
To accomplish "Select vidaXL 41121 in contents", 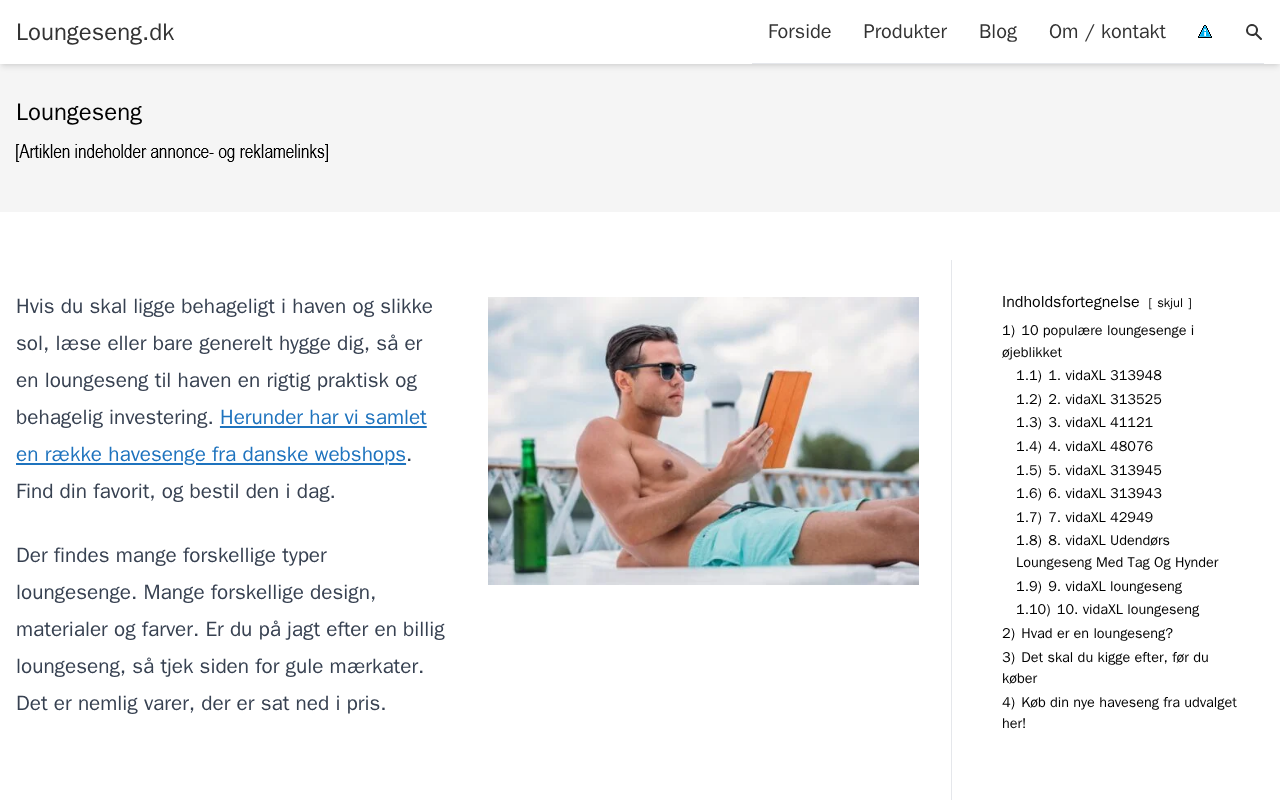I will coord(1100,423).
